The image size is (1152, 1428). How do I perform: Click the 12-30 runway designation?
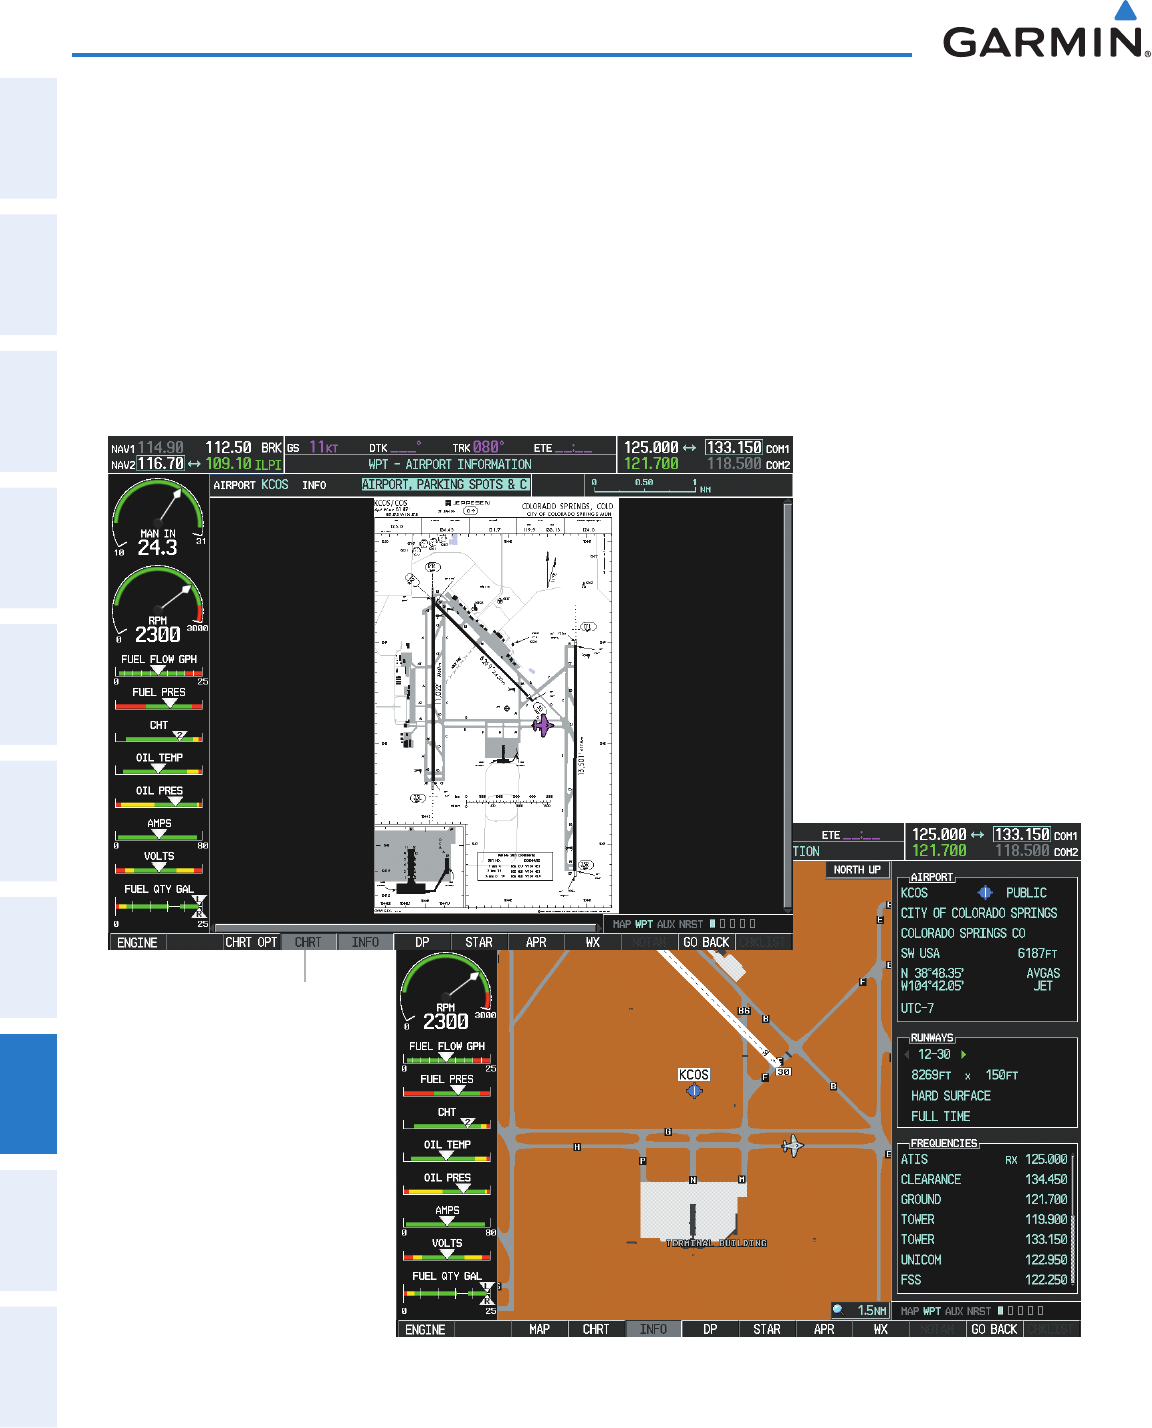tap(934, 1055)
